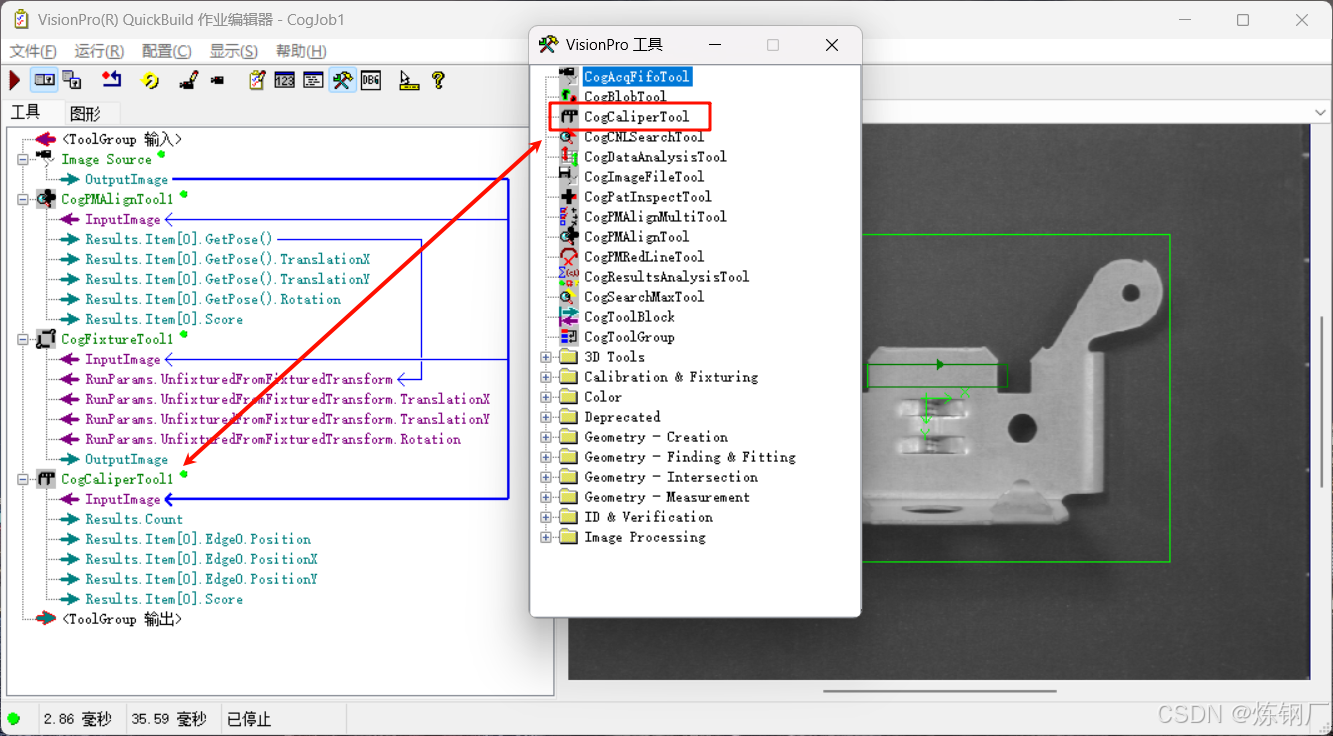Click the magnifier icon of CogSearchMaxTool

tap(568, 296)
